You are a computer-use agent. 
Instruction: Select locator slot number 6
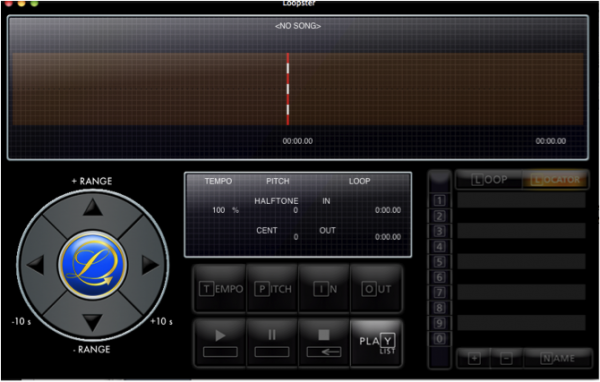click(x=439, y=277)
